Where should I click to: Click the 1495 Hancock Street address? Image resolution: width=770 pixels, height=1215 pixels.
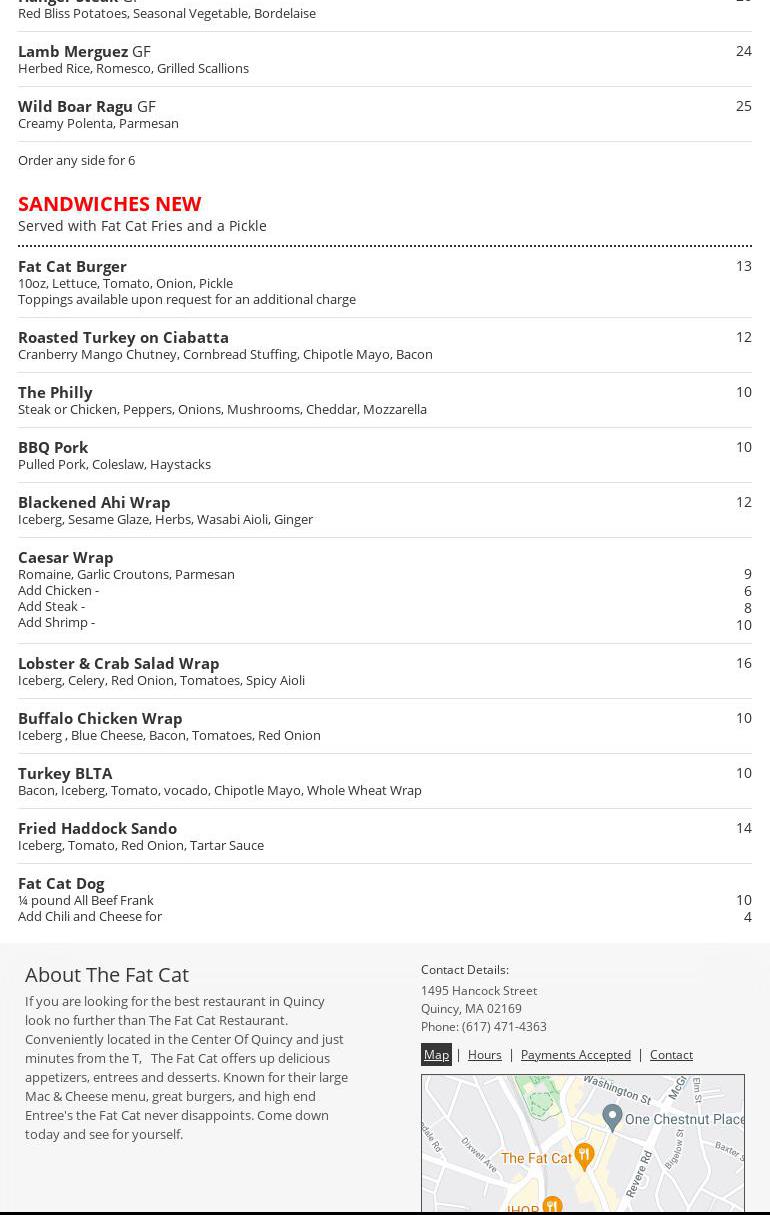tap(479, 991)
